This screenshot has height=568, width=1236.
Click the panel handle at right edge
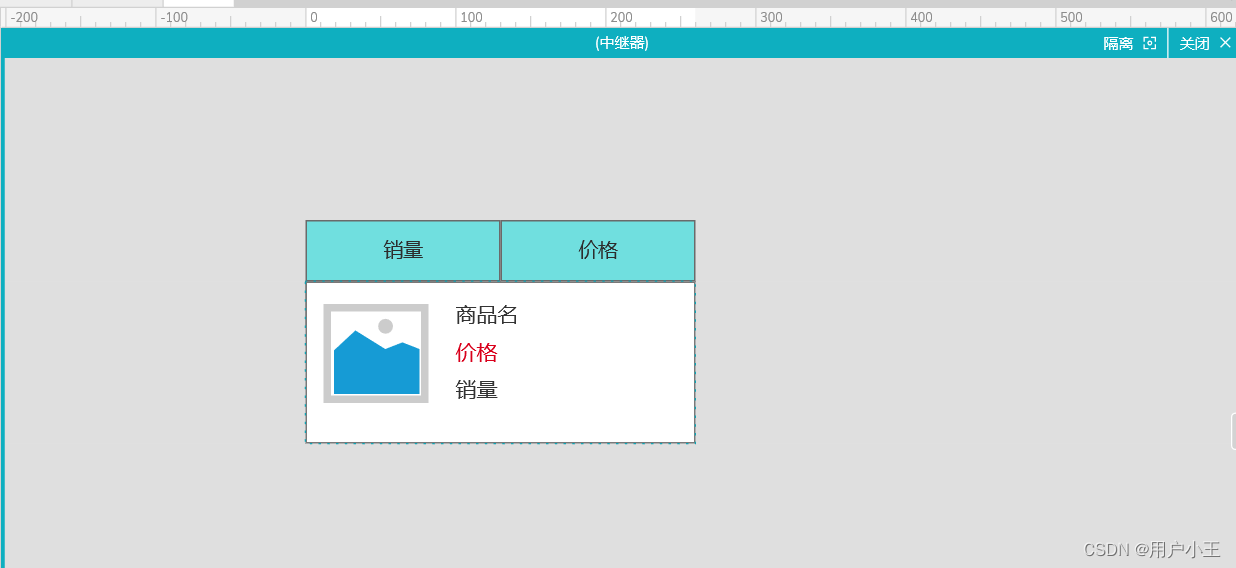pyautogui.click(x=1233, y=432)
